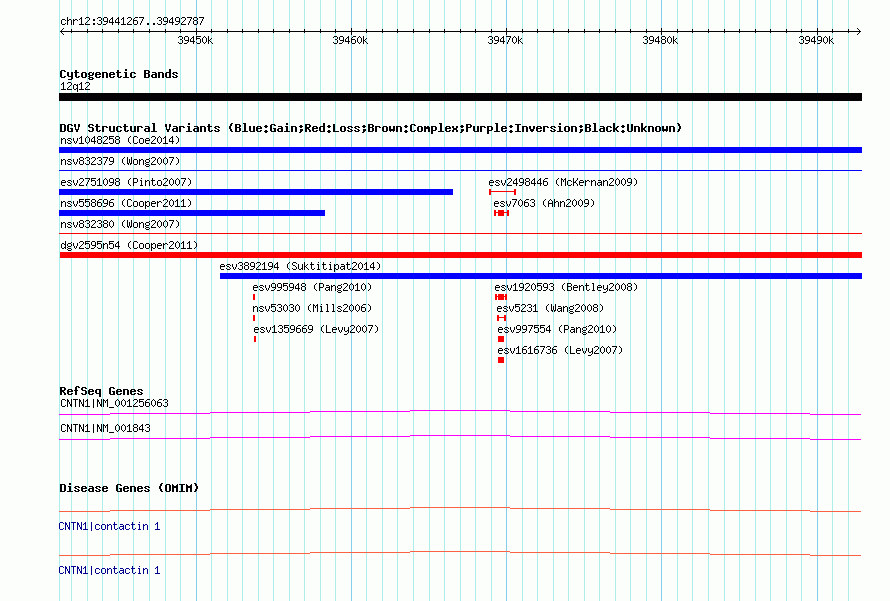Click the thick blue nsv1048258 gain bar
890x601 pixels.
click(460, 150)
